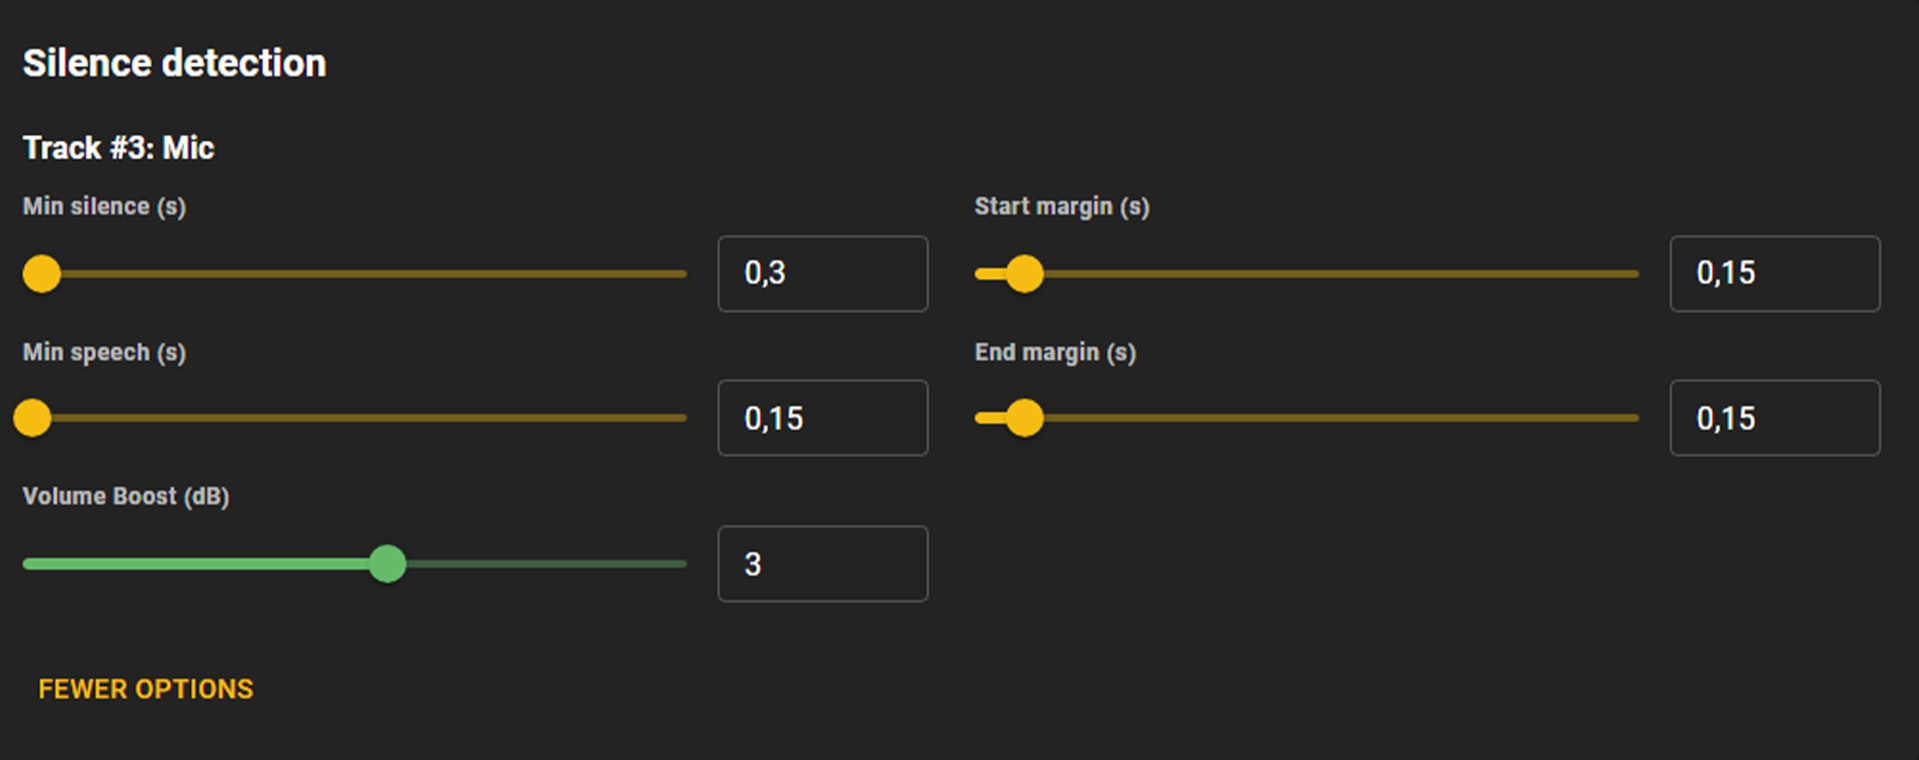Collapse options using FEWER OPTIONS
The image size is (1919, 760).
pyautogui.click(x=146, y=688)
